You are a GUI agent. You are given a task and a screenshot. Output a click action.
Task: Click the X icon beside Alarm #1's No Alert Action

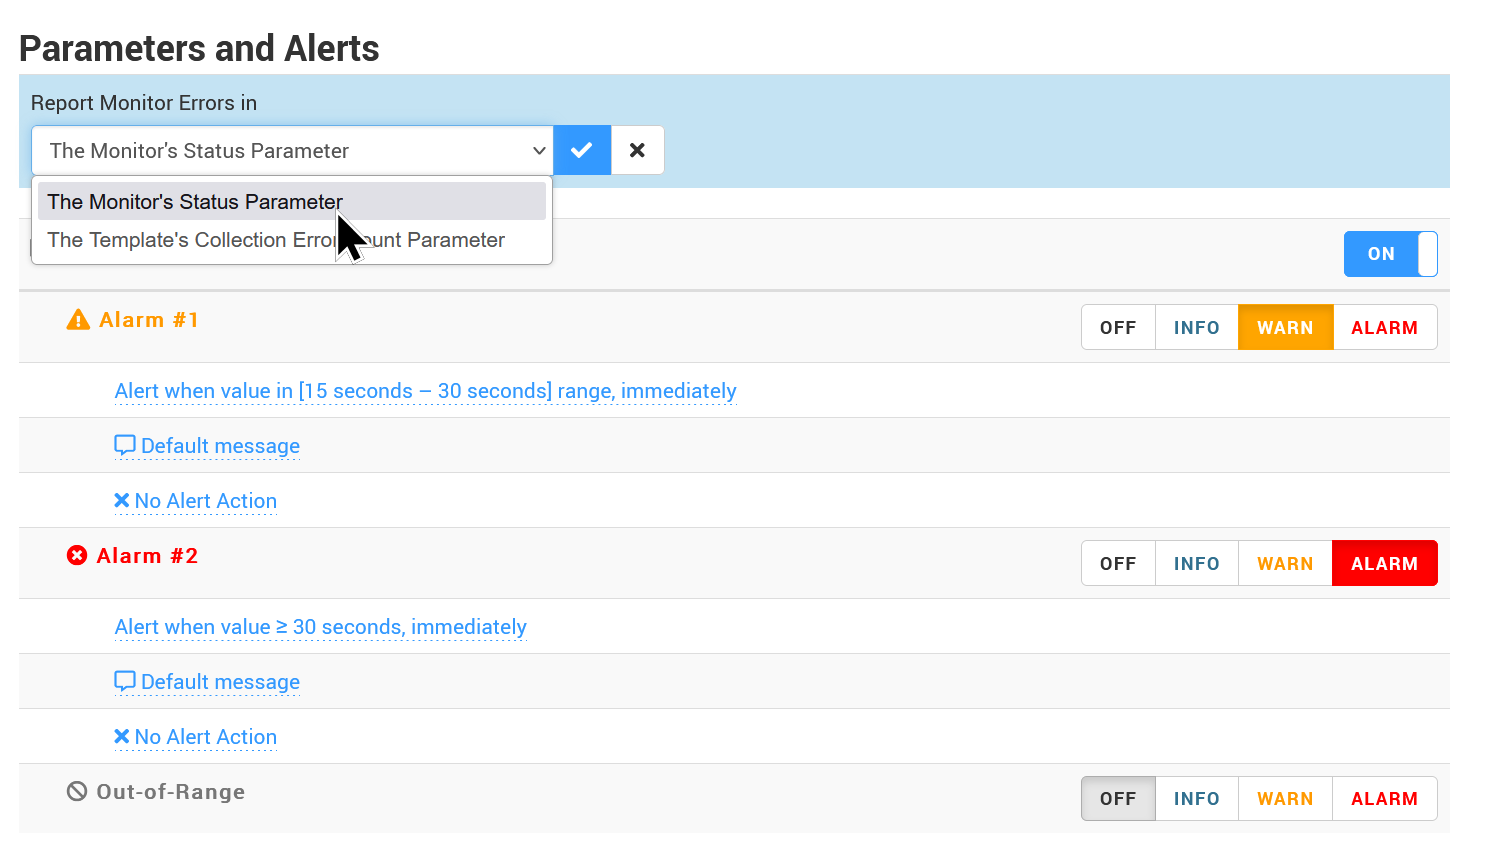pyautogui.click(x=122, y=501)
